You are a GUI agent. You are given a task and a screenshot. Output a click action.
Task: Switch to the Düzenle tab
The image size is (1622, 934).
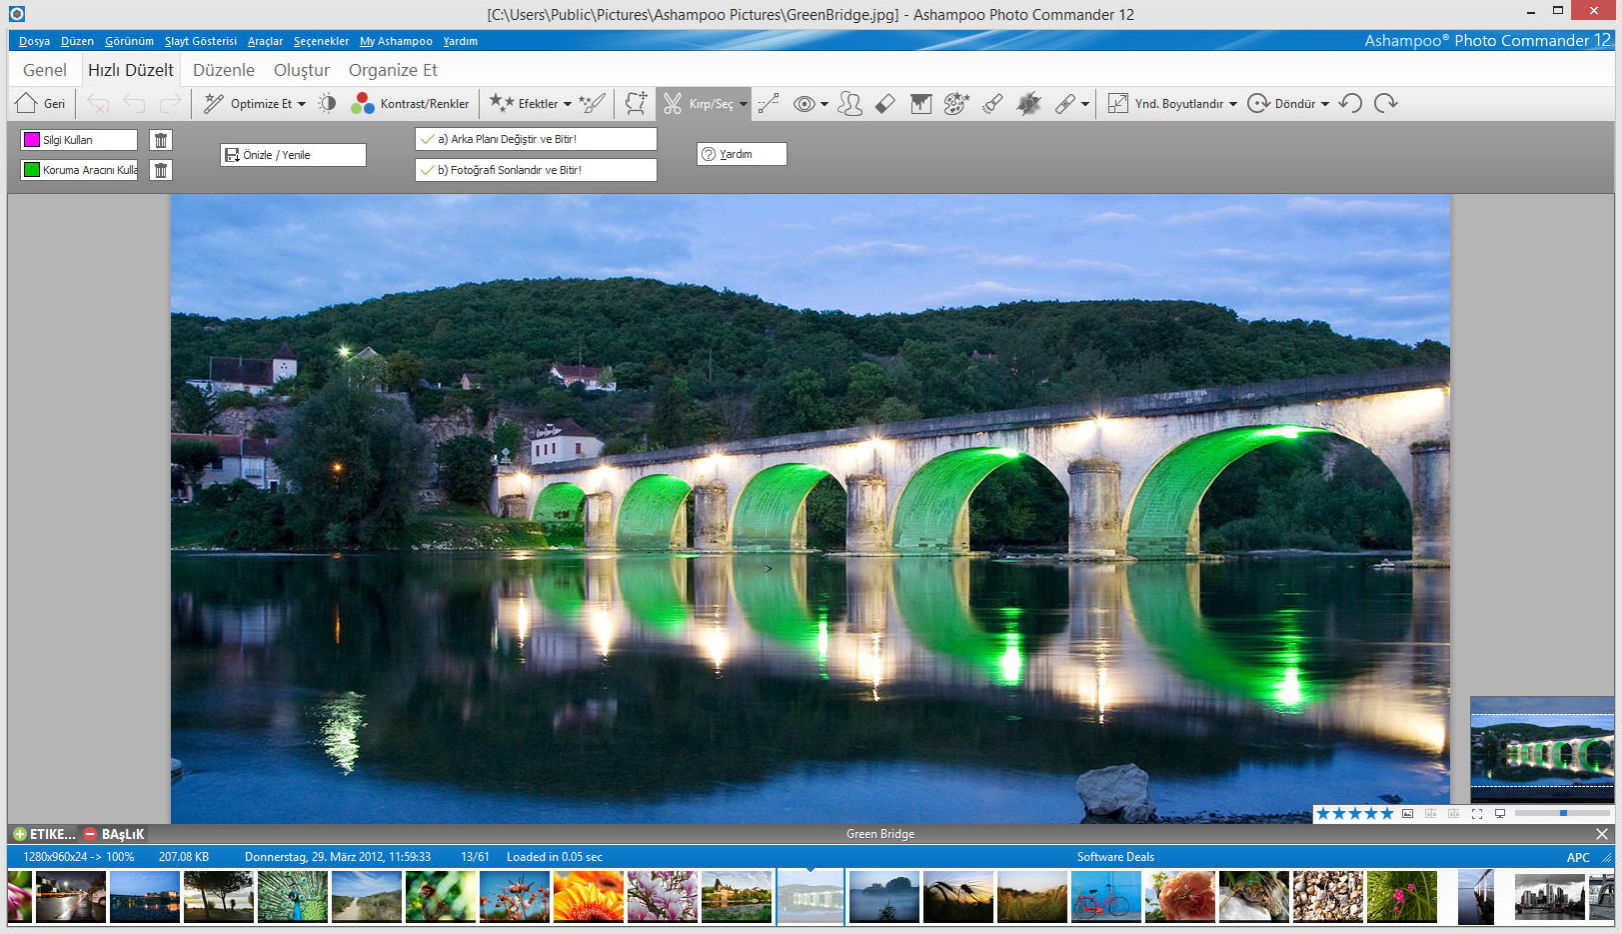click(223, 70)
